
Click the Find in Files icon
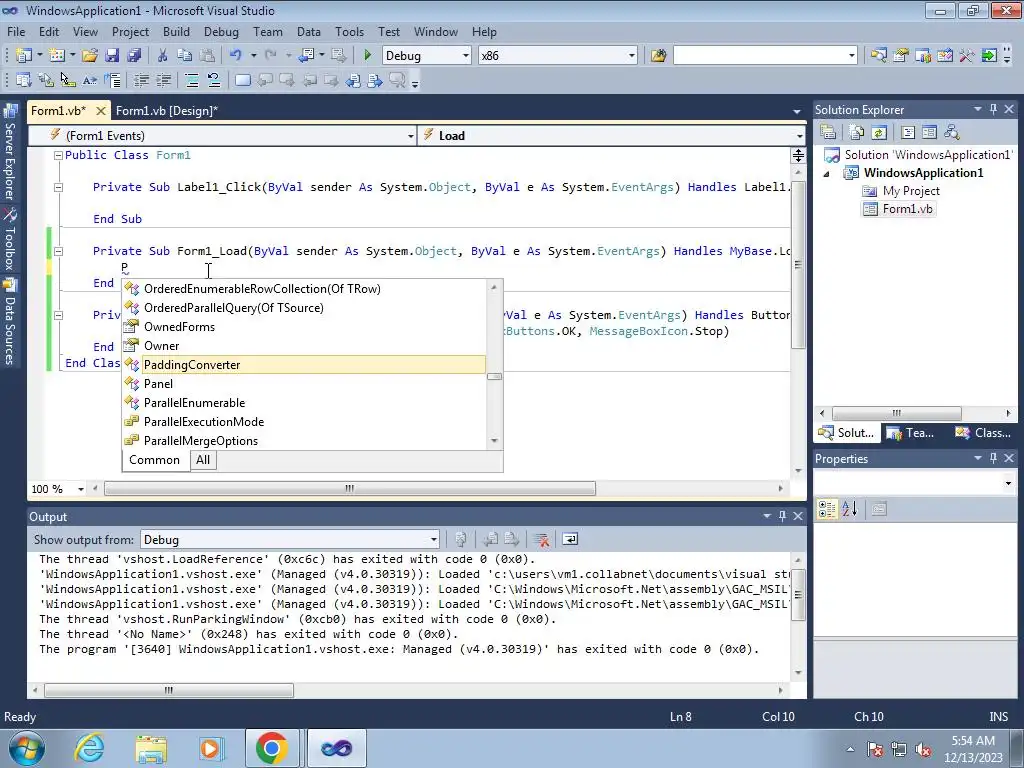(658, 56)
